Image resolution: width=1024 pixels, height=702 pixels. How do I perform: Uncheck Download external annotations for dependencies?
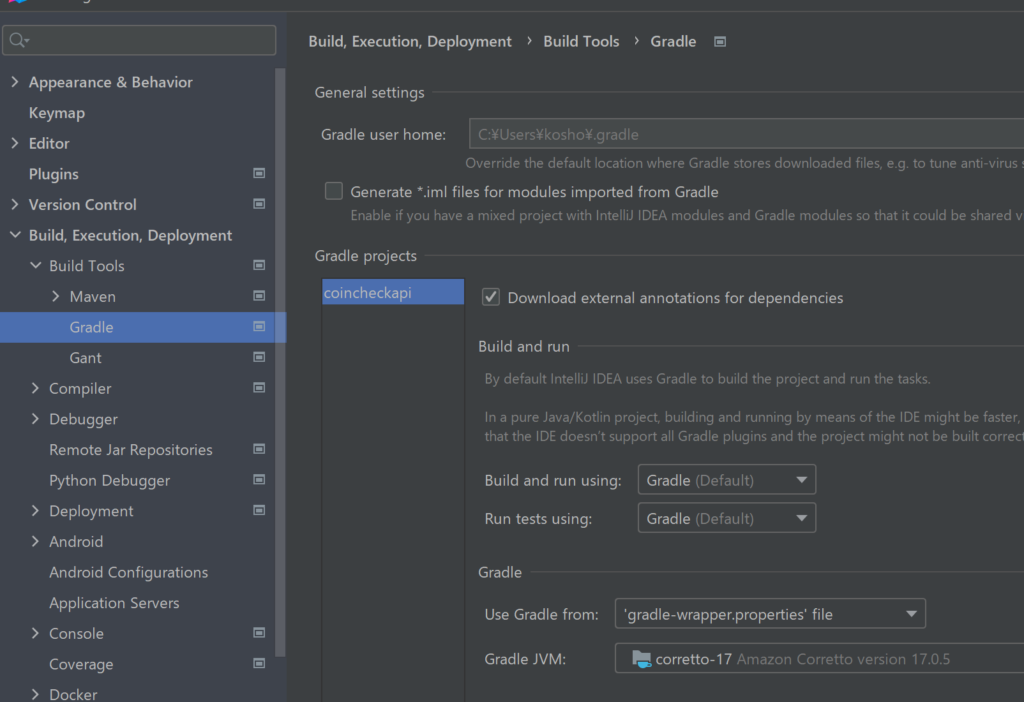(x=491, y=297)
